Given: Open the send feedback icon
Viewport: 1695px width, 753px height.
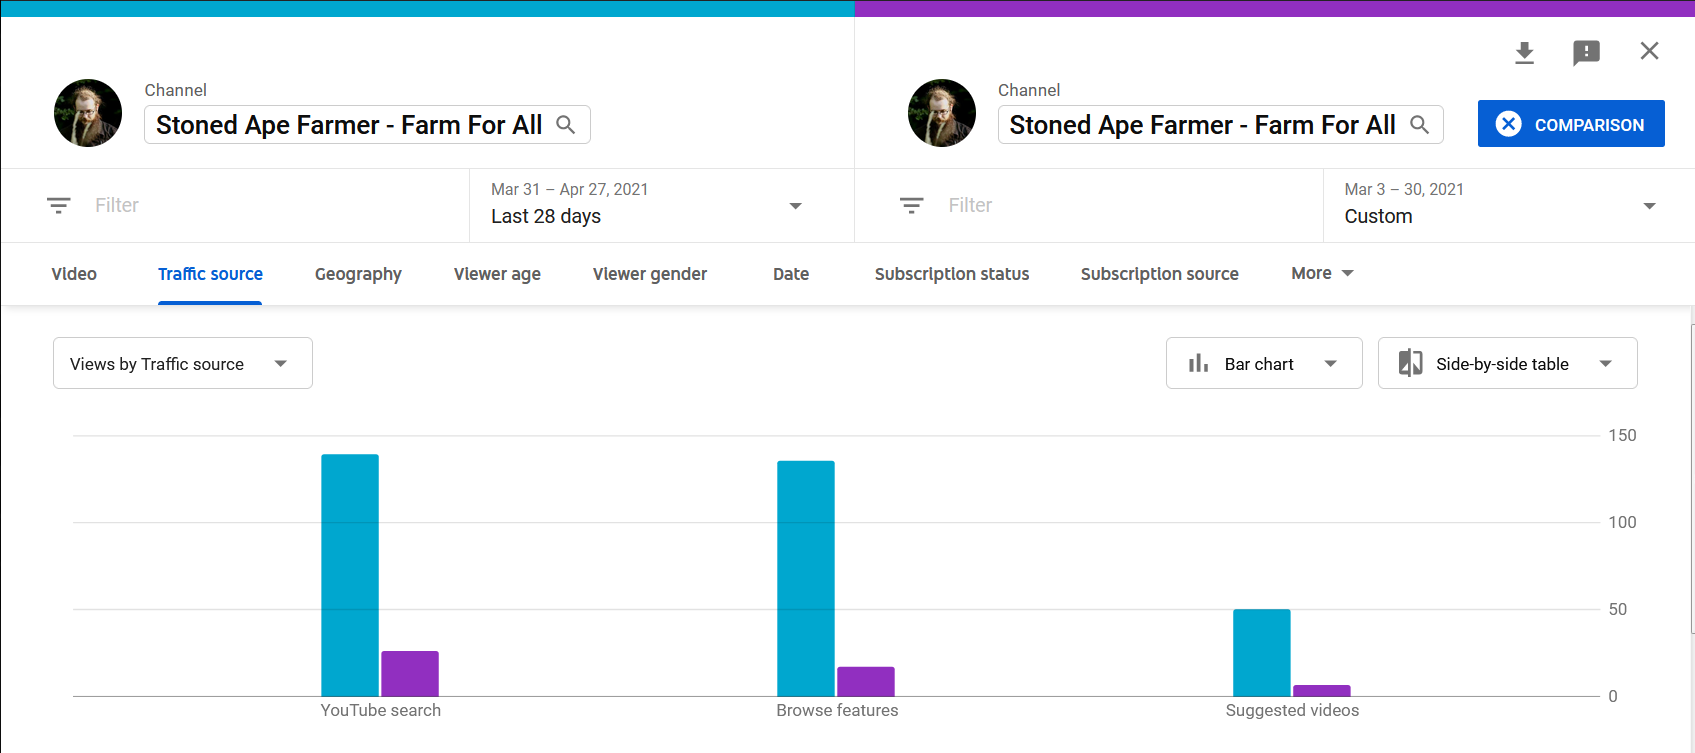Looking at the screenshot, I should pyautogui.click(x=1586, y=52).
